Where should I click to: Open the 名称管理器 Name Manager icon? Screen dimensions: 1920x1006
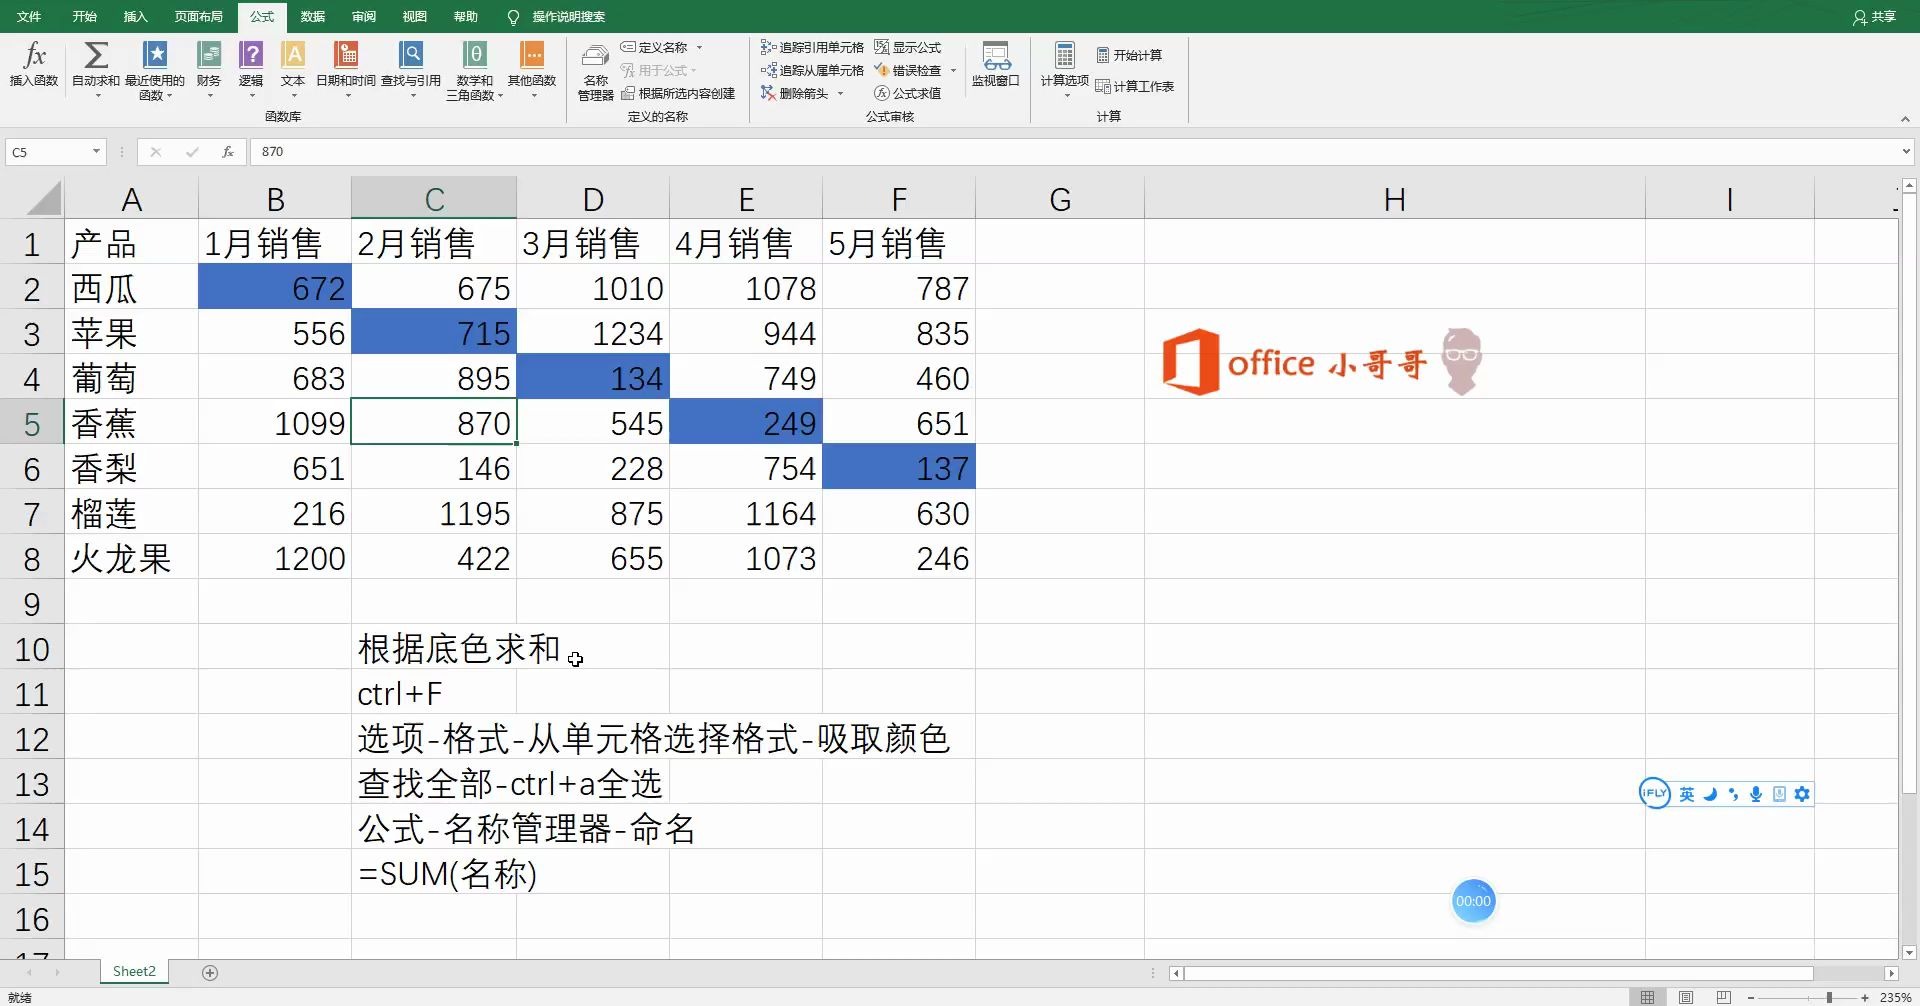(593, 70)
